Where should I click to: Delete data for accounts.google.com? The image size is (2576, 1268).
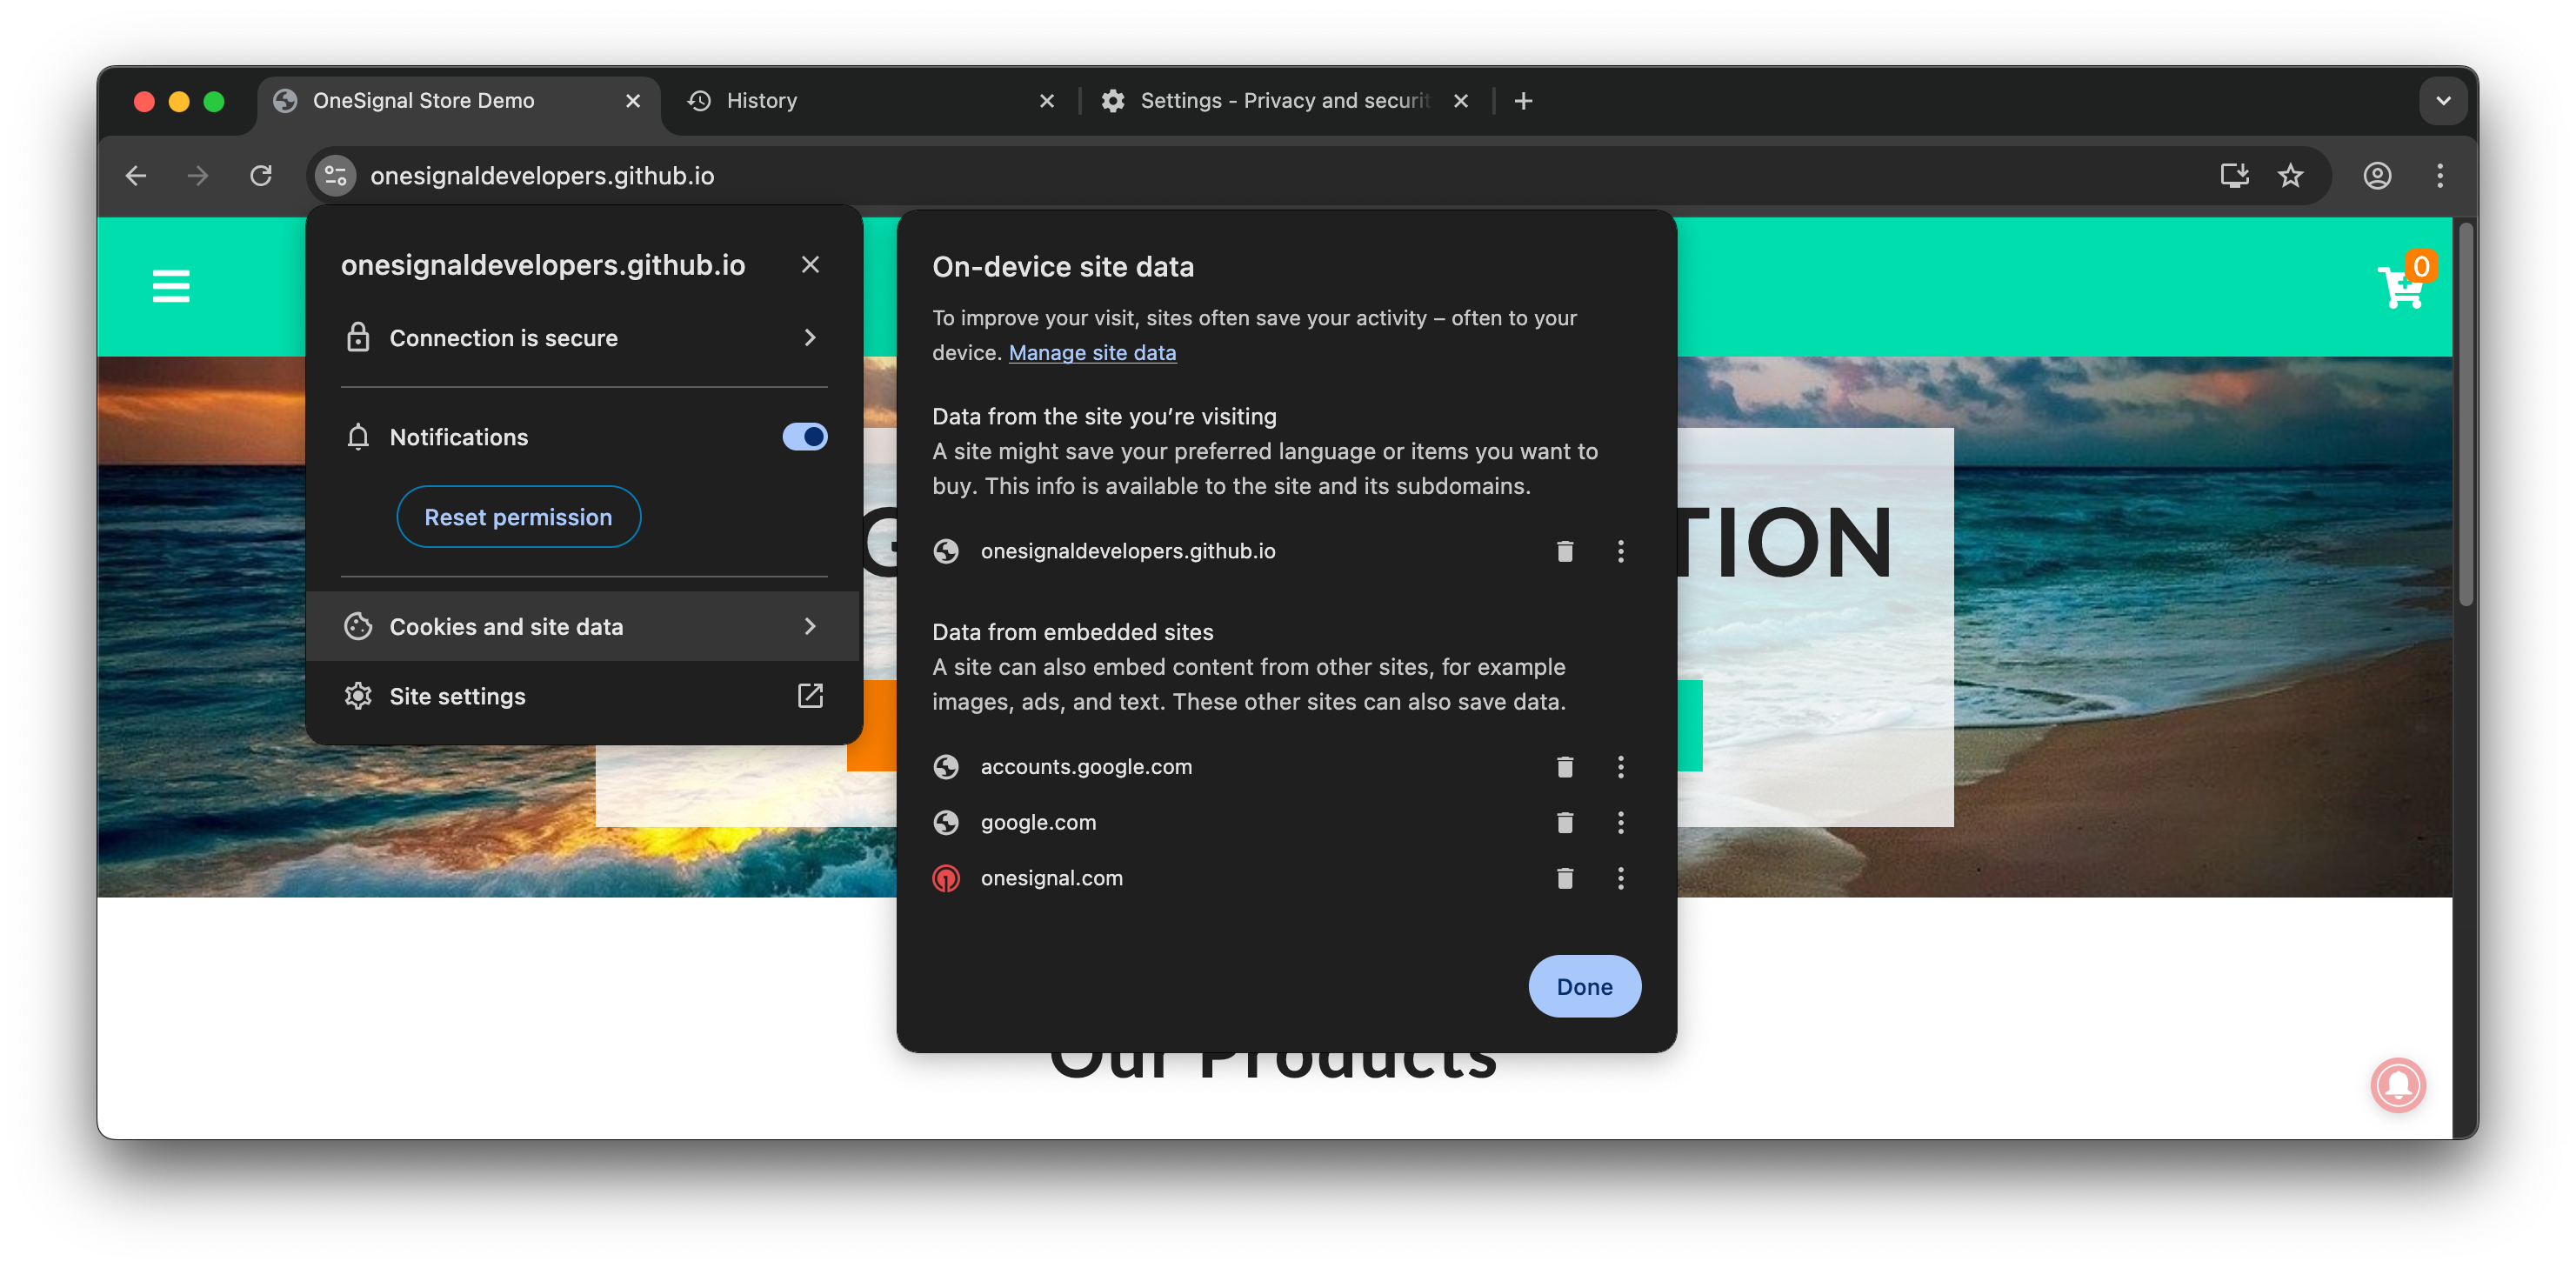[x=1565, y=767]
